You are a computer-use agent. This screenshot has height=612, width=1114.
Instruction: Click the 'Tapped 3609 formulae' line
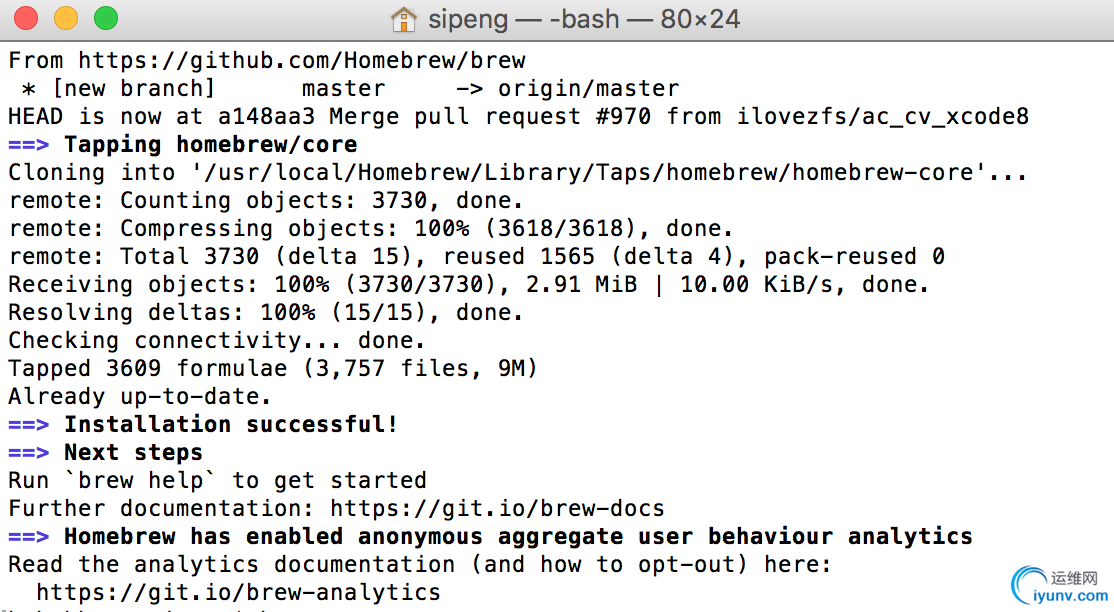point(273,368)
